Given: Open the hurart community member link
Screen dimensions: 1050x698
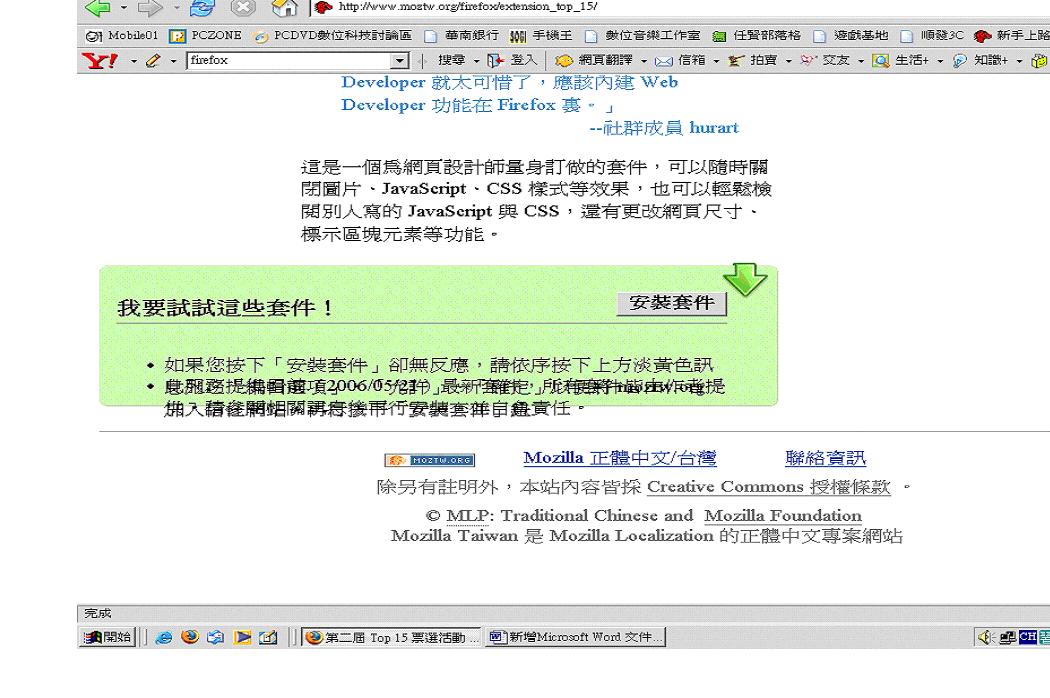Looking at the screenshot, I should pyautogui.click(x=714, y=127).
